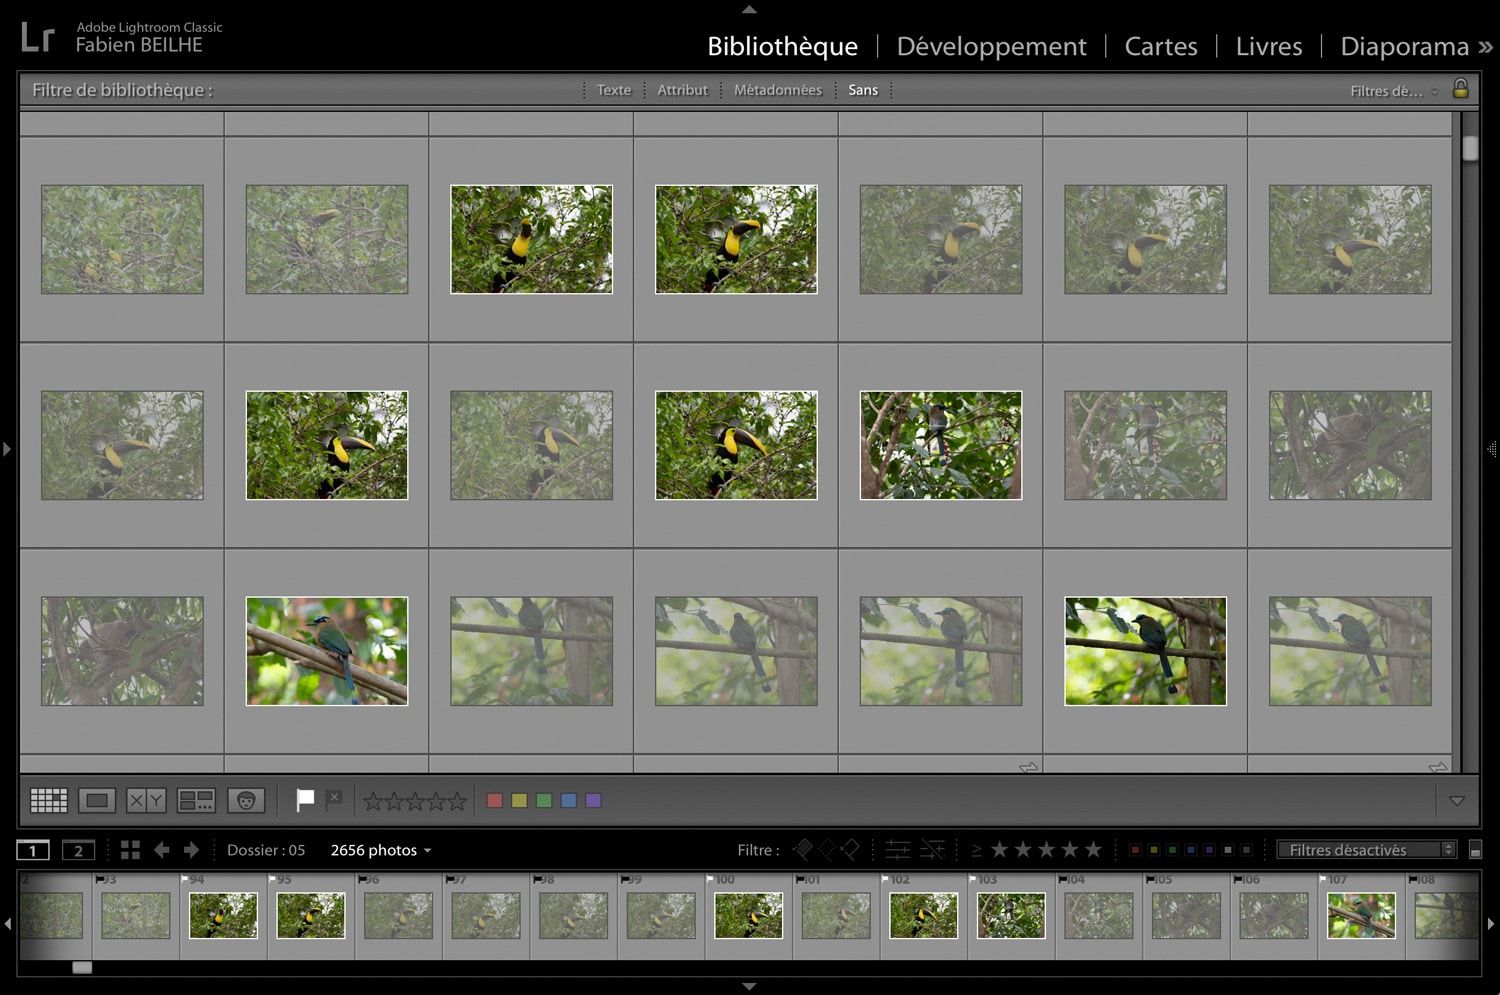Switch to Grid view mode

[x=48, y=800]
